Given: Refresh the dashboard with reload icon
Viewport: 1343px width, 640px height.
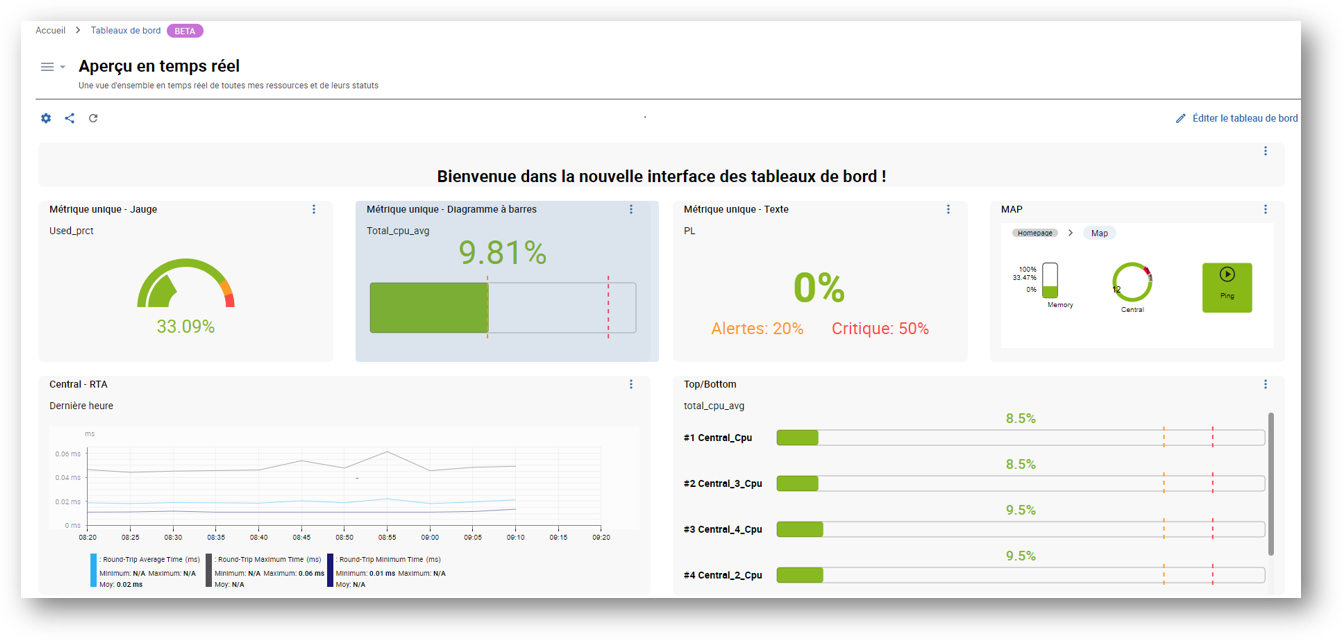Looking at the screenshot, I should tap(93, 118).
